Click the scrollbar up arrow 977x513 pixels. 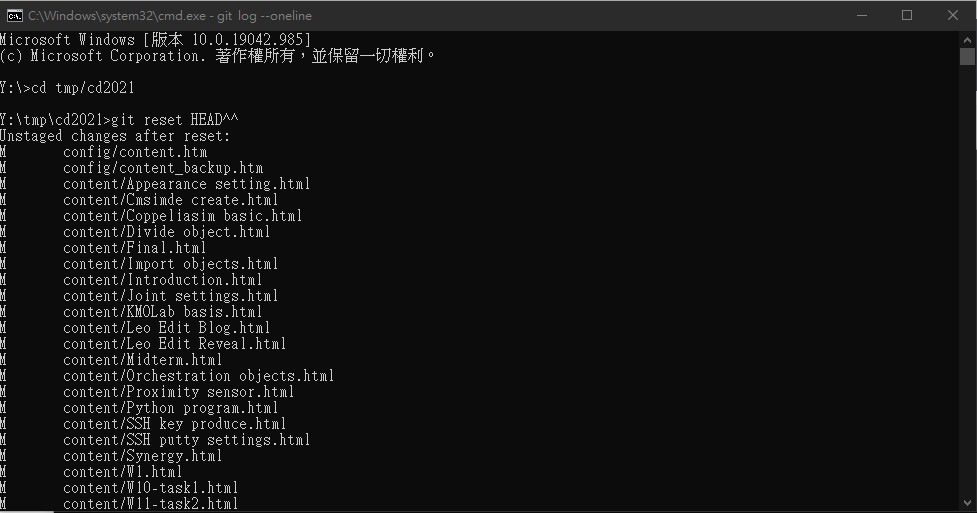coord(967,39)
